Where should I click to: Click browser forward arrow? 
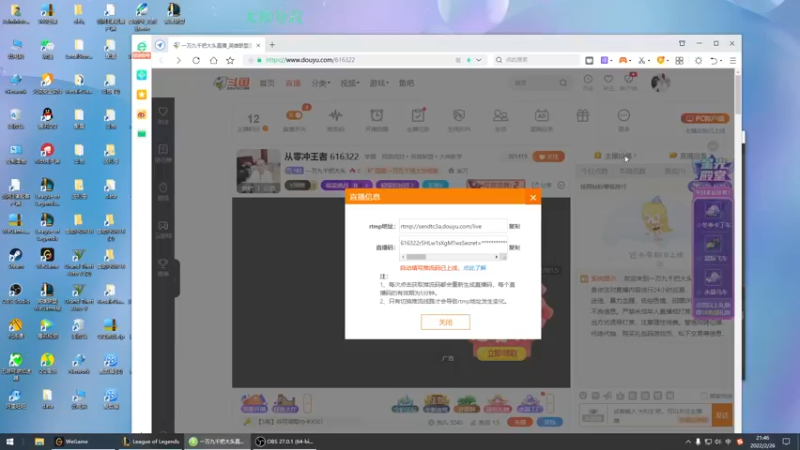click(x=178, y=60)
